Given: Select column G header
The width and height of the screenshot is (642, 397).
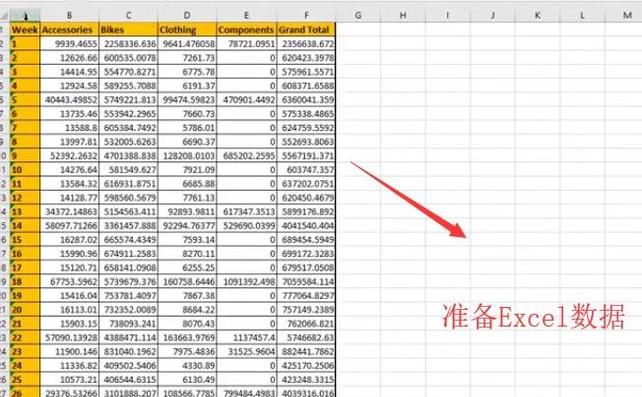Looking at the screenshot, I should [358, 16].
